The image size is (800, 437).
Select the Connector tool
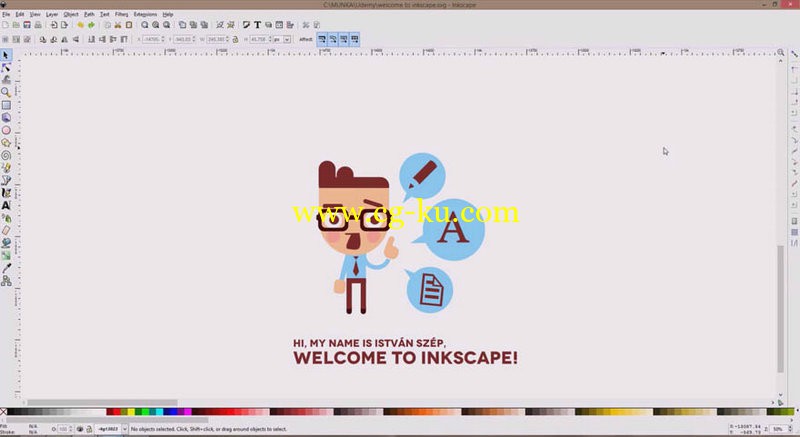pos(6,280)
